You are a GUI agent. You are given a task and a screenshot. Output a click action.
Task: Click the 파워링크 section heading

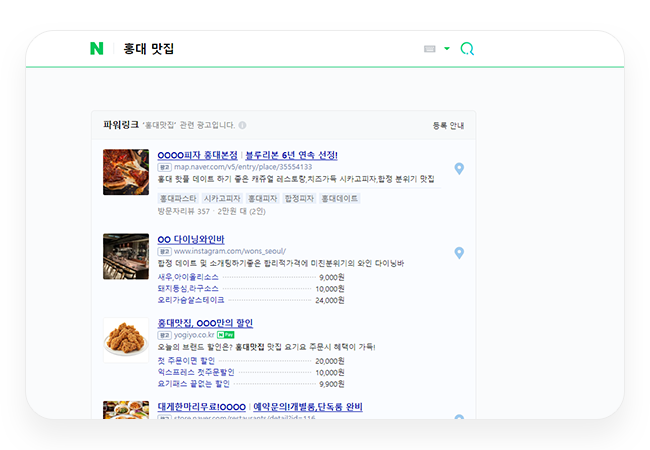click(x=121, y=125)
